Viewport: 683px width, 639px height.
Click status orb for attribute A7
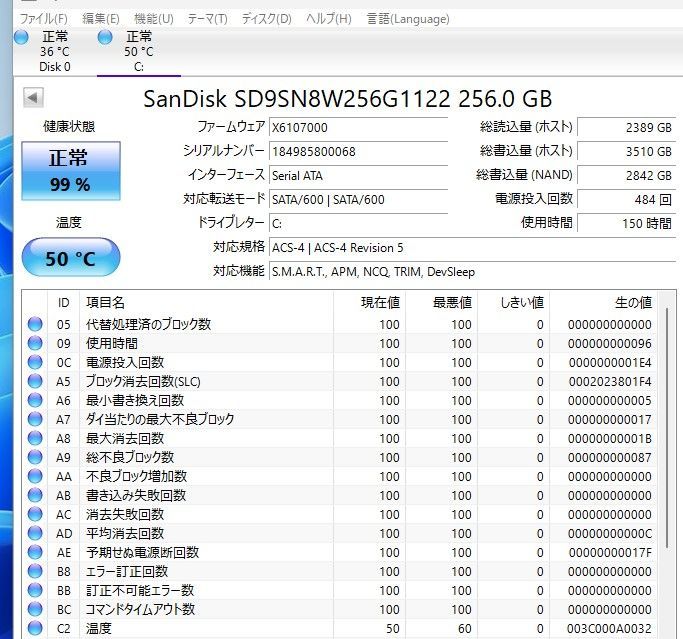[35, 419]
